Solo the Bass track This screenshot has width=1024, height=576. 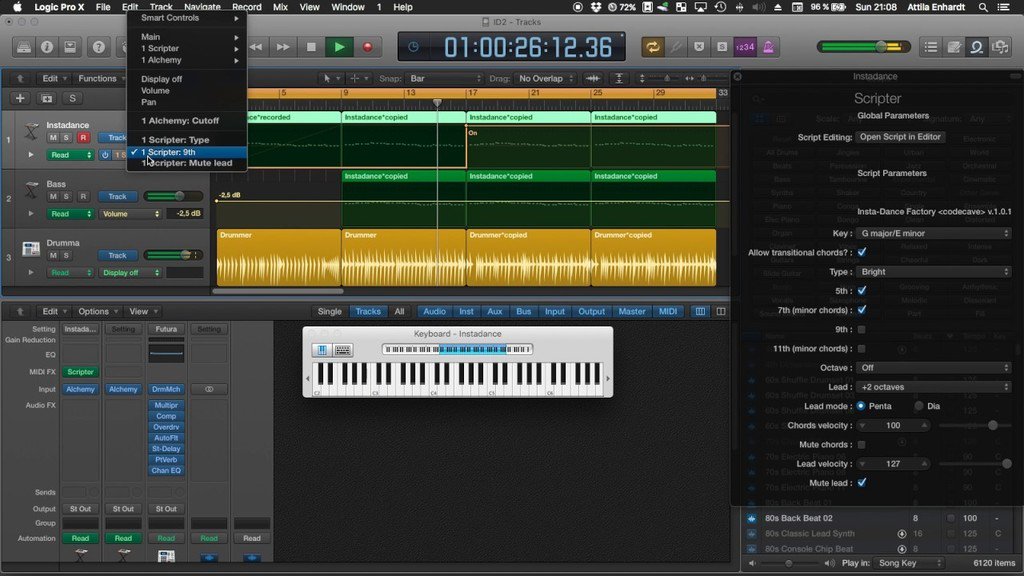pos(66,197)
